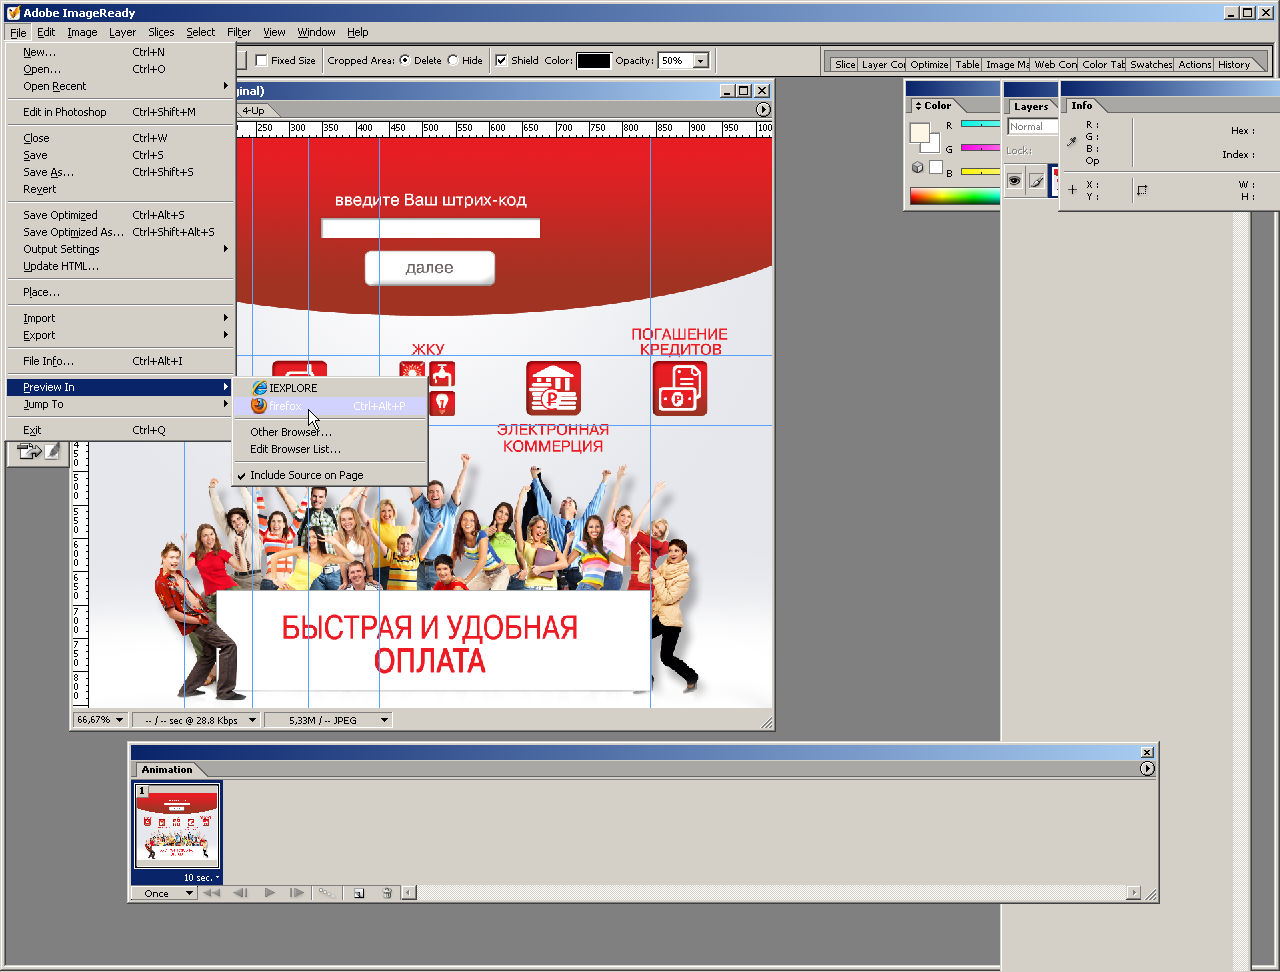
Task: Select the Delete radio button for Cropped Area
Action: click(405, 61)
